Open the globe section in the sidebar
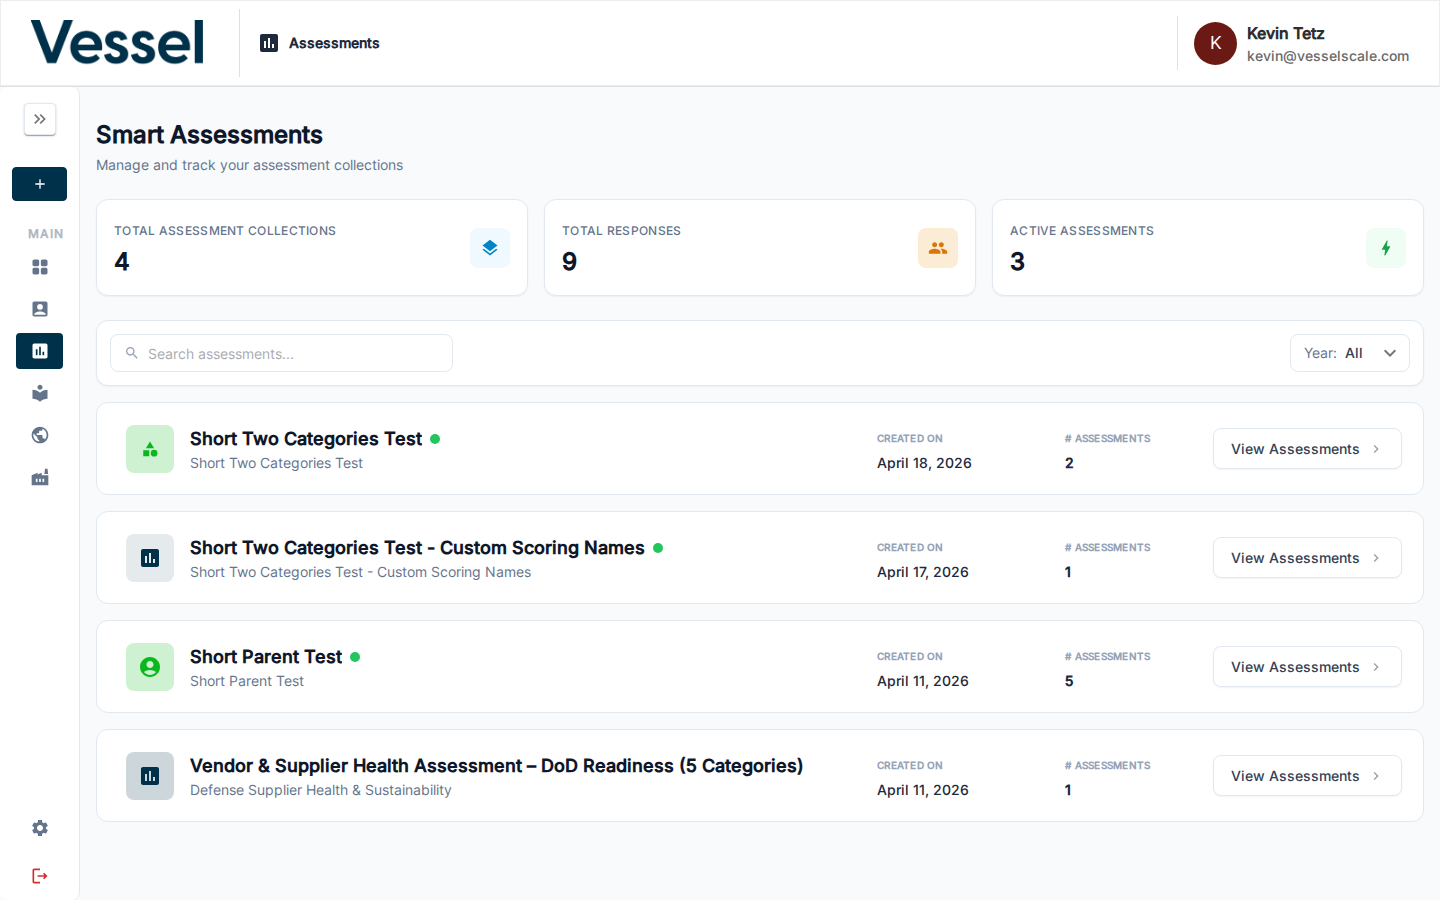Screen dimensions: 1440x900 (x=39, y=435)
